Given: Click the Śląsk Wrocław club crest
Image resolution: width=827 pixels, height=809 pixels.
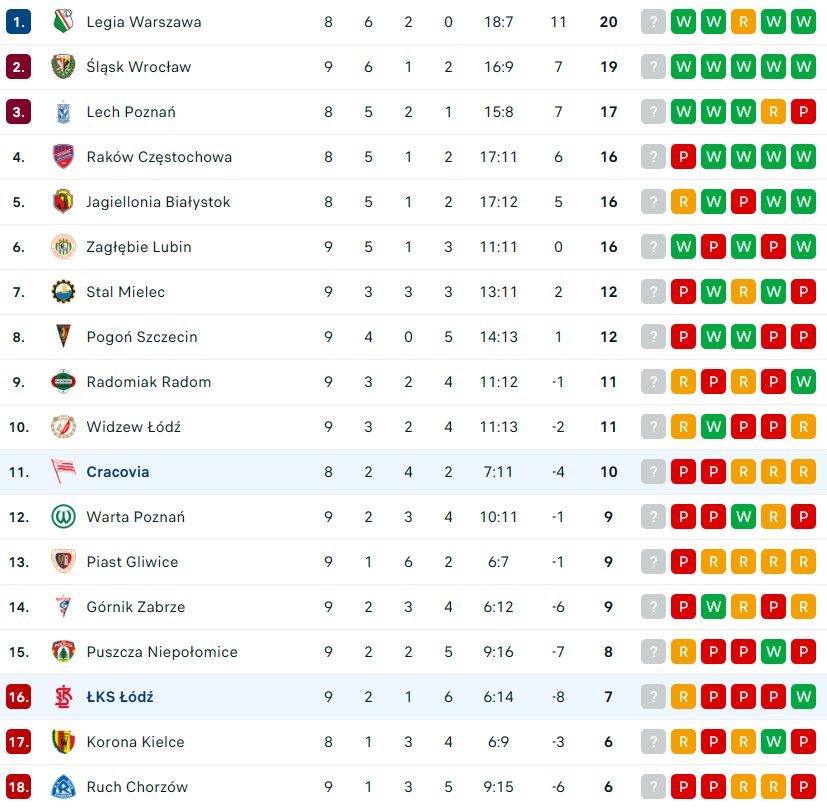Looking at the screenshot, I should click(63, 67).
